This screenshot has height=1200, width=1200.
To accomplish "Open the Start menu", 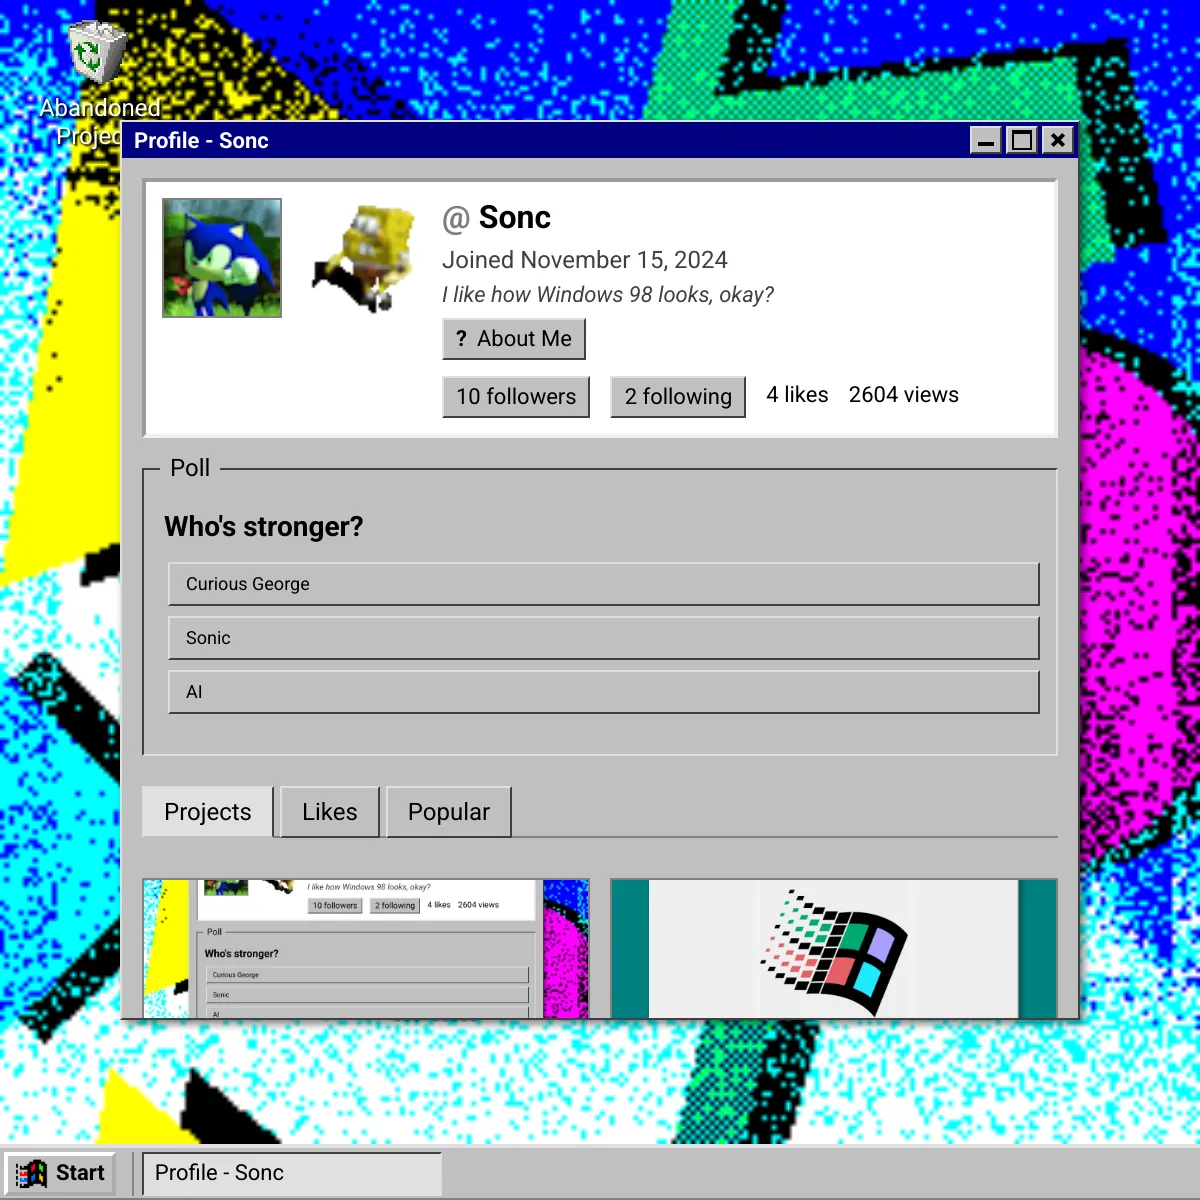I will point(60,1173).
